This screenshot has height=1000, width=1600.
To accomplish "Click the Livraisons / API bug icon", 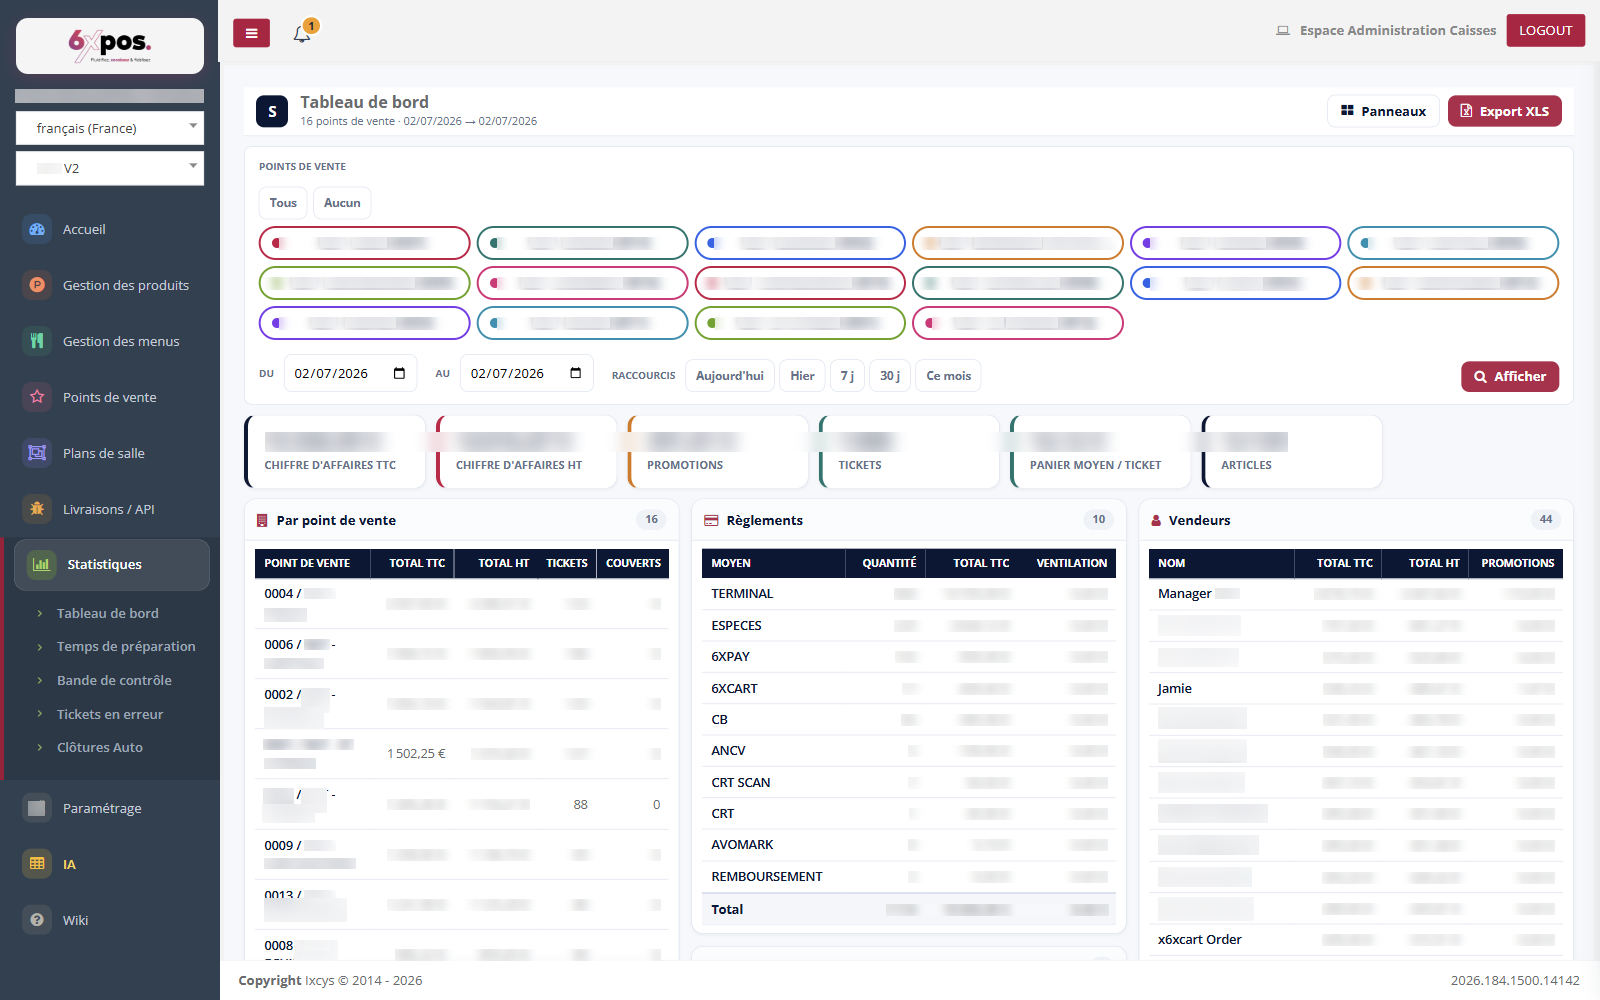I will (x=37, y=509).
